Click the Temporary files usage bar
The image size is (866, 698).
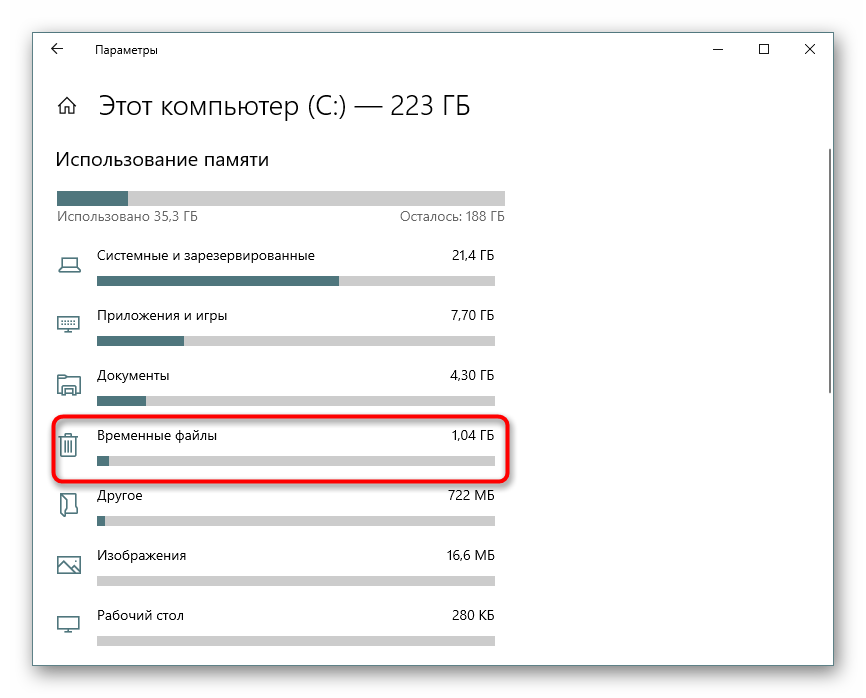pyautogui.click(x=295, y=461)
